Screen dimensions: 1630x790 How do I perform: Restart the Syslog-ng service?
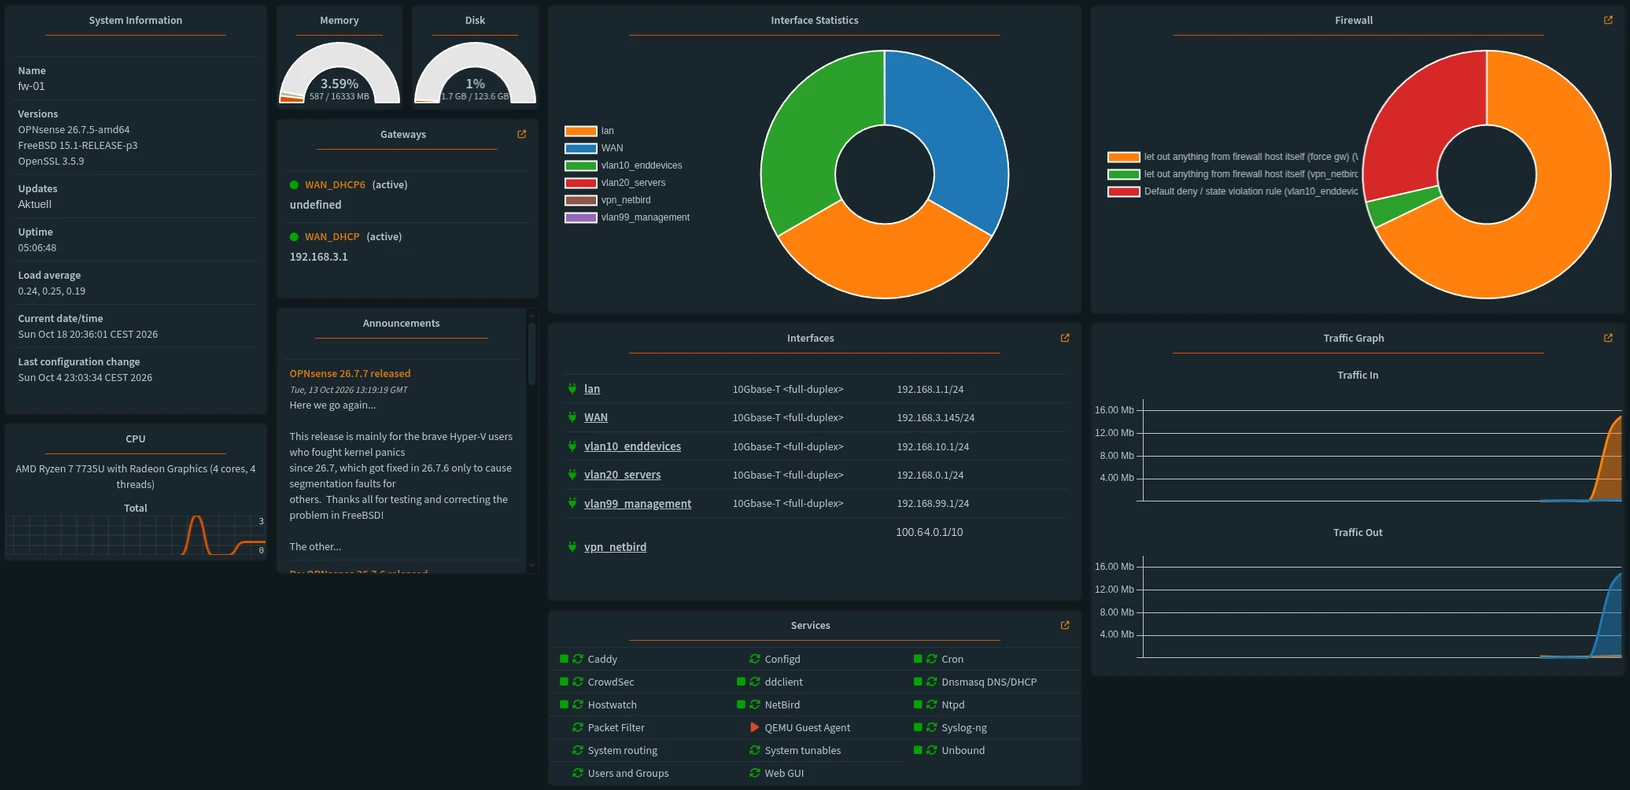point(932,728)
